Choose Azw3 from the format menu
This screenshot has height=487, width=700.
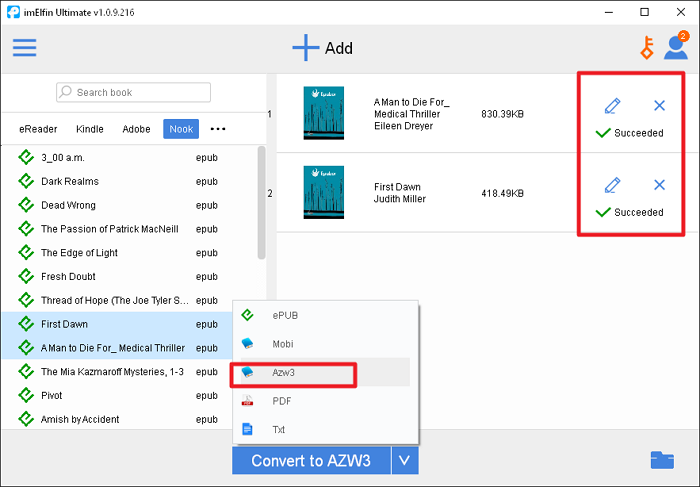[325, 372]
